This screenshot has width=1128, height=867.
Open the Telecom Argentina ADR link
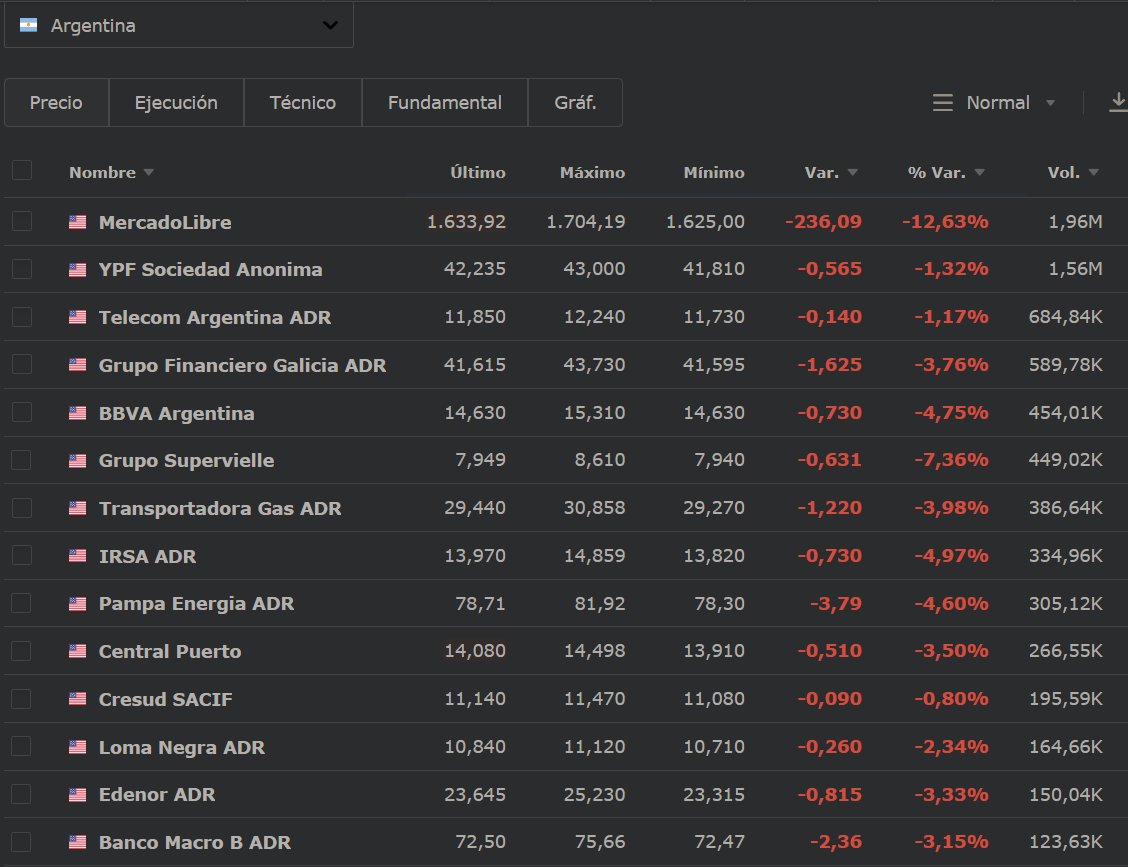pos(215,317)
